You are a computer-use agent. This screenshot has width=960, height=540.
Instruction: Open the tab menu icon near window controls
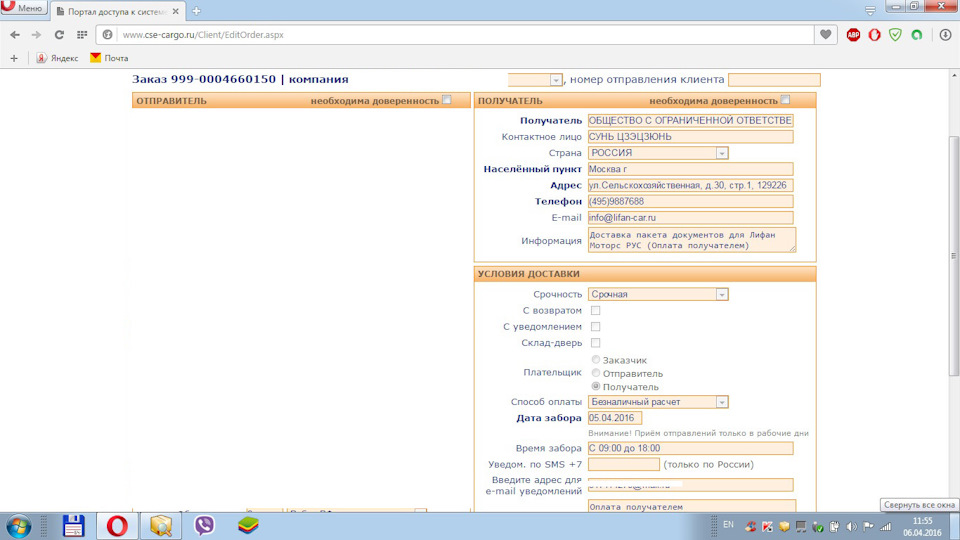pyautogui.click(x=870, y=10)
